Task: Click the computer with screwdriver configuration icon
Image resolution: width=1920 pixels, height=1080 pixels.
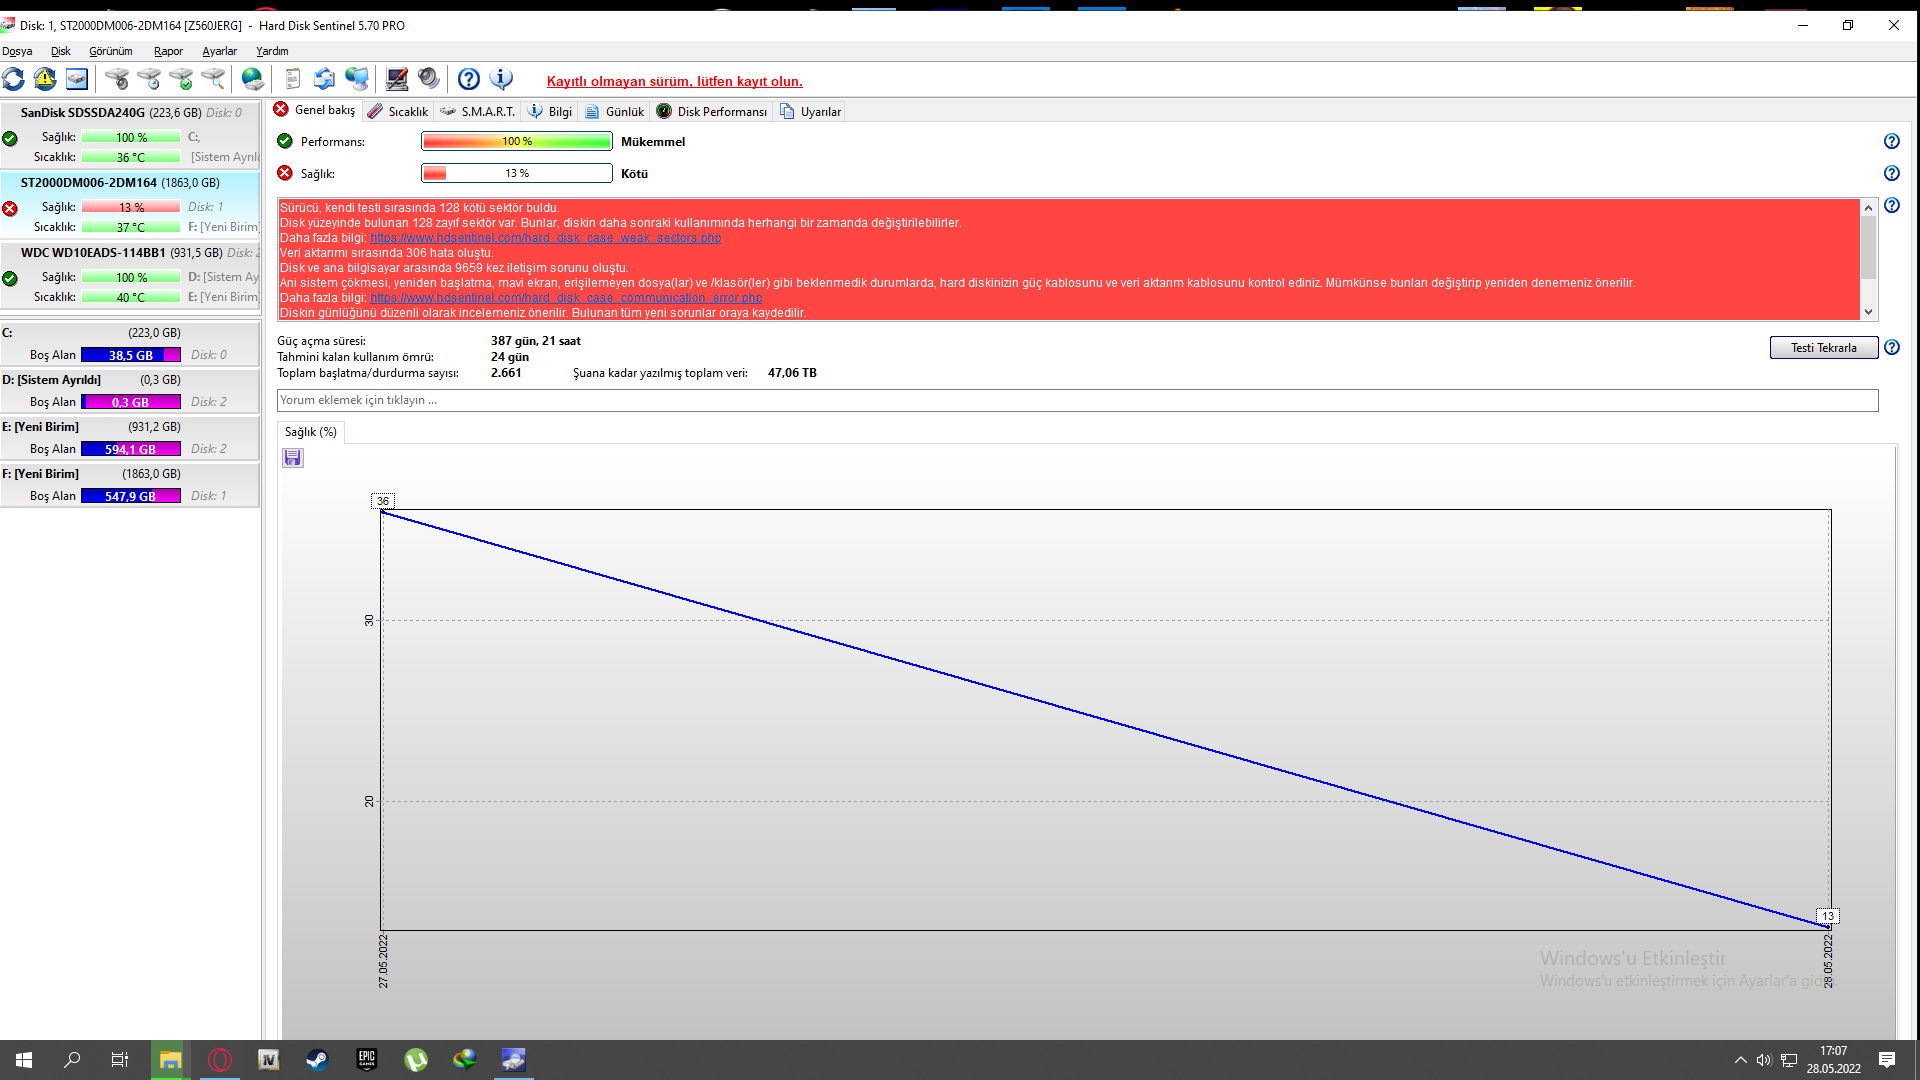Action: click(x=397, y=79)
